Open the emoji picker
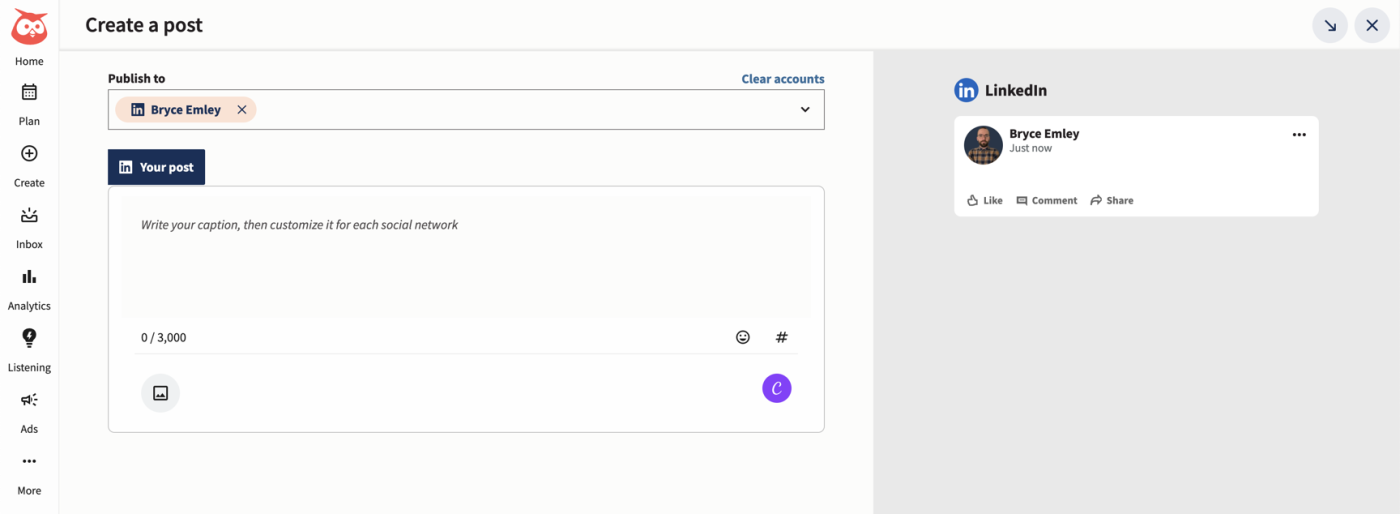This screenshot has height=514, width=1400. click(743, 337)
